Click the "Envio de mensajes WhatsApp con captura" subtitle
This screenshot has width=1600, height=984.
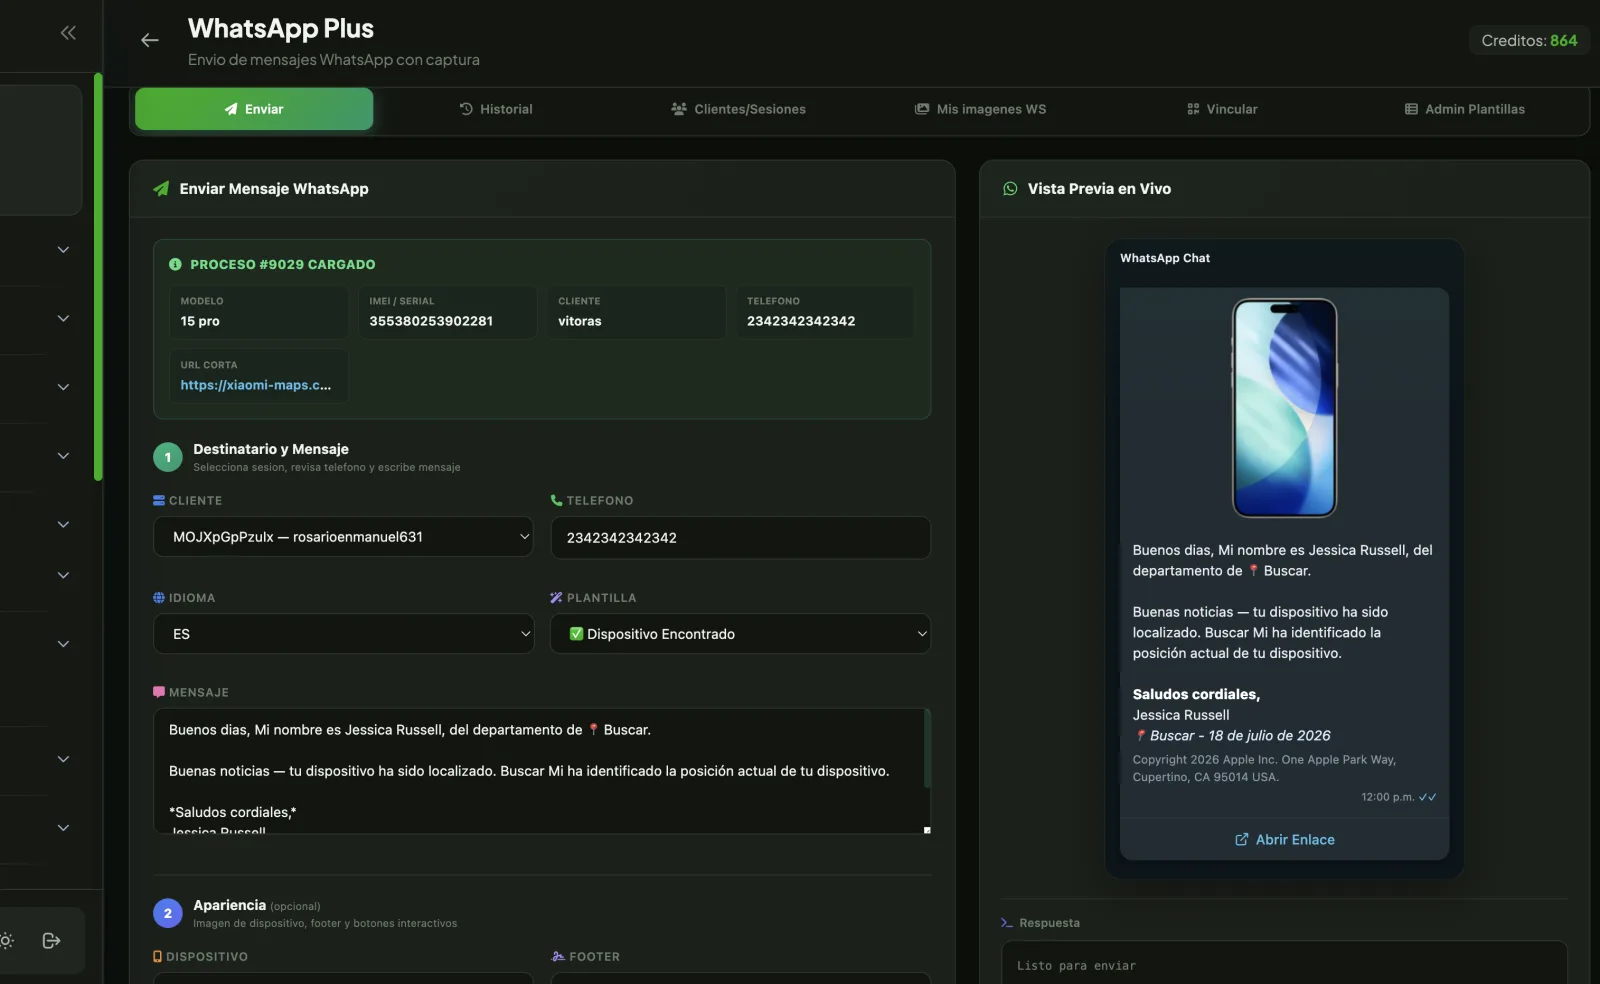coord(334,60)
